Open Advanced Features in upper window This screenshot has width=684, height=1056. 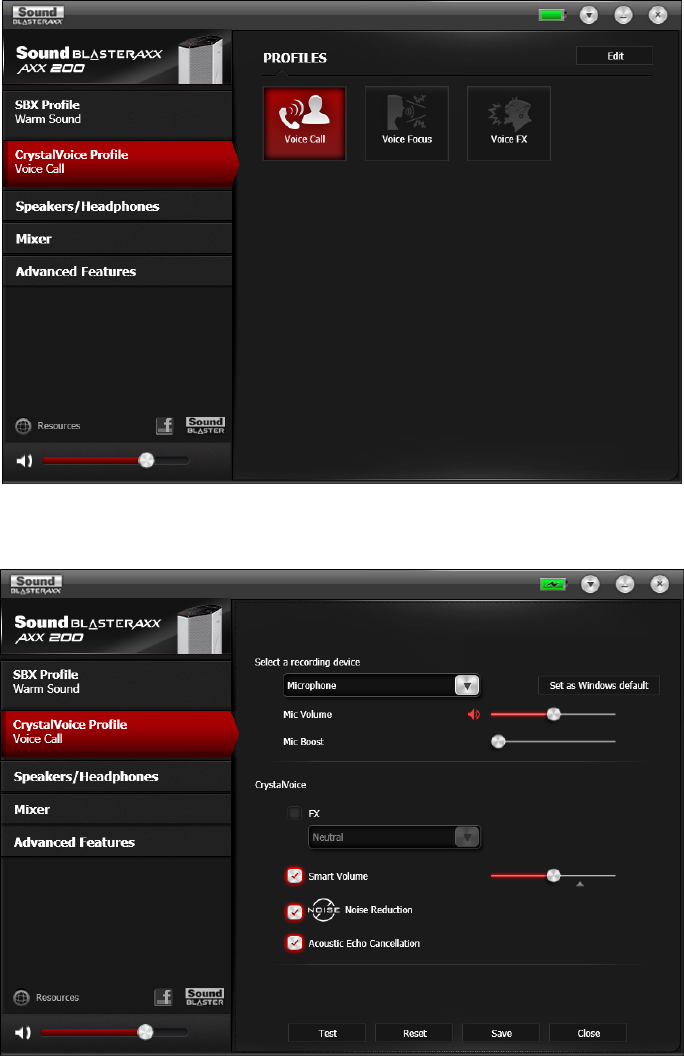(x=117, y=271)
